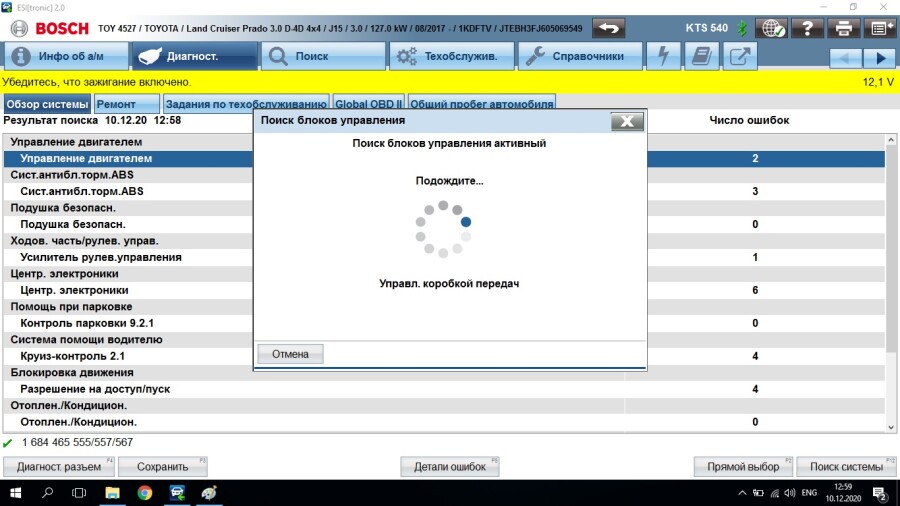Open the notification center icon

(879, 493)
